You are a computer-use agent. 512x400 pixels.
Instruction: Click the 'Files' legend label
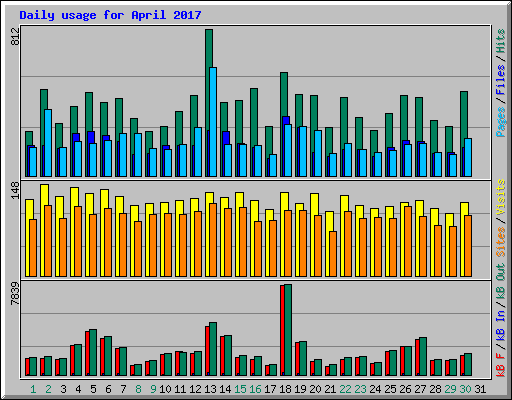pyautogui.click(x=501, y=80)
